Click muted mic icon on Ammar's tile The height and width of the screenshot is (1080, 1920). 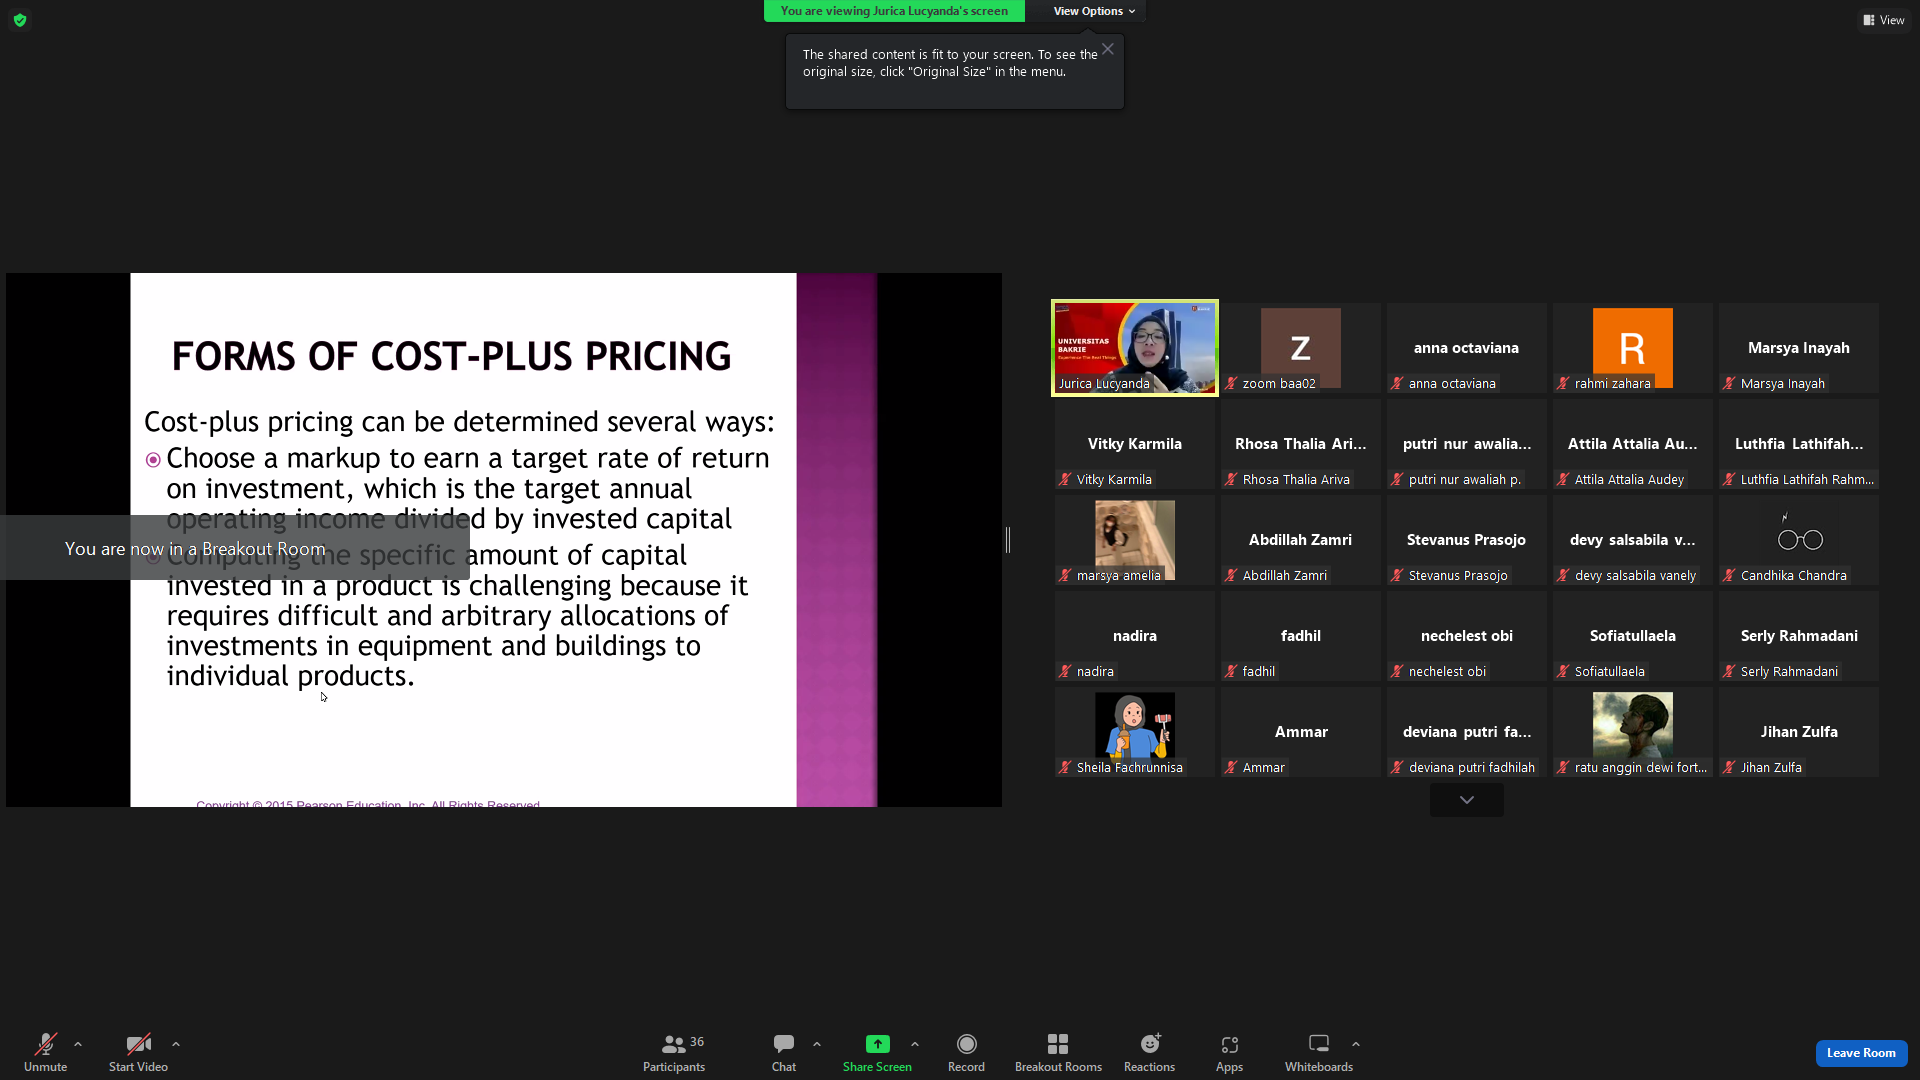pos(1232,768)
